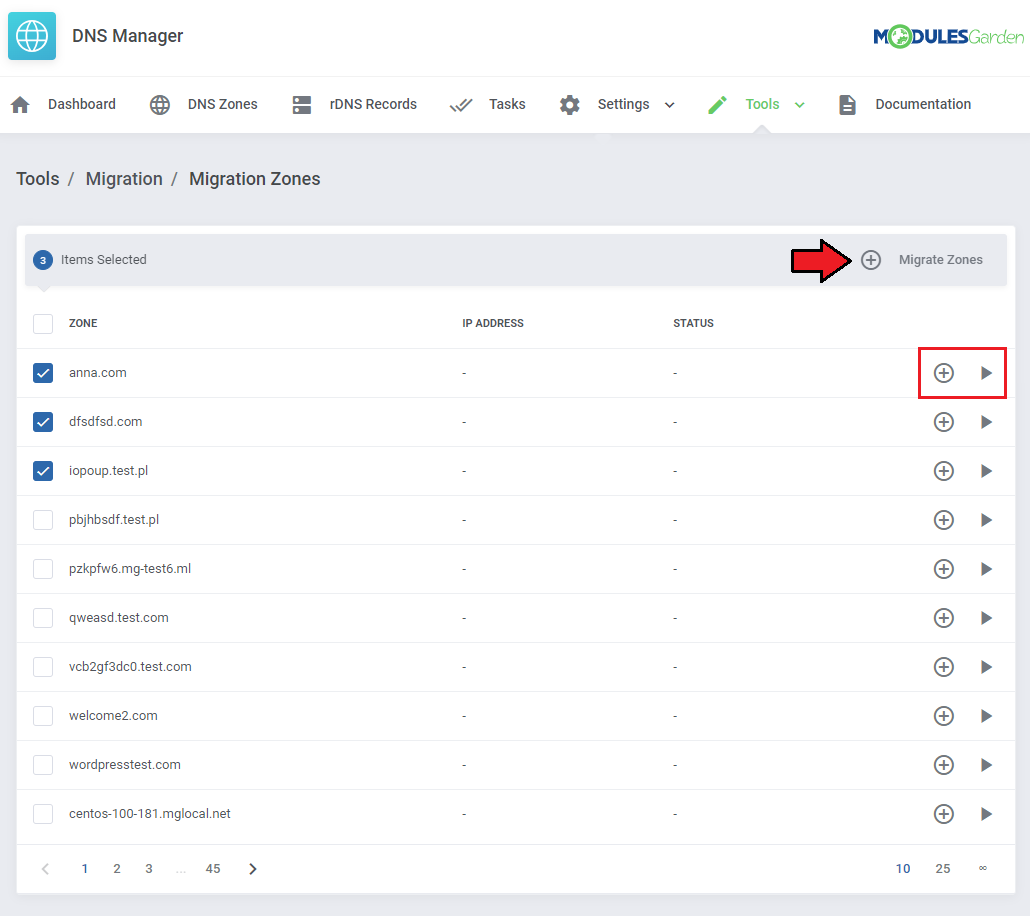1030x916 pixels.
Task: Click the plus icon for welcome2.com
Action: click(944, 716)
